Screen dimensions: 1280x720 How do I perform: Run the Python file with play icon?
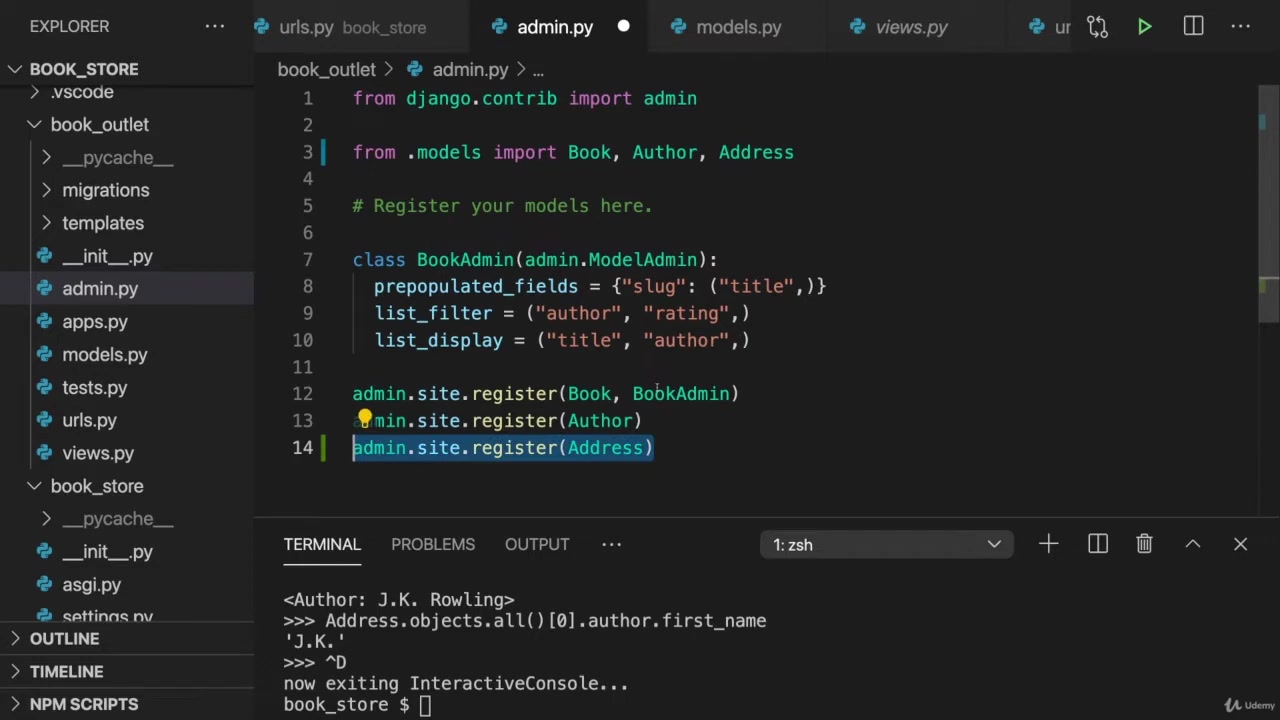click(x=1144, y=27)
